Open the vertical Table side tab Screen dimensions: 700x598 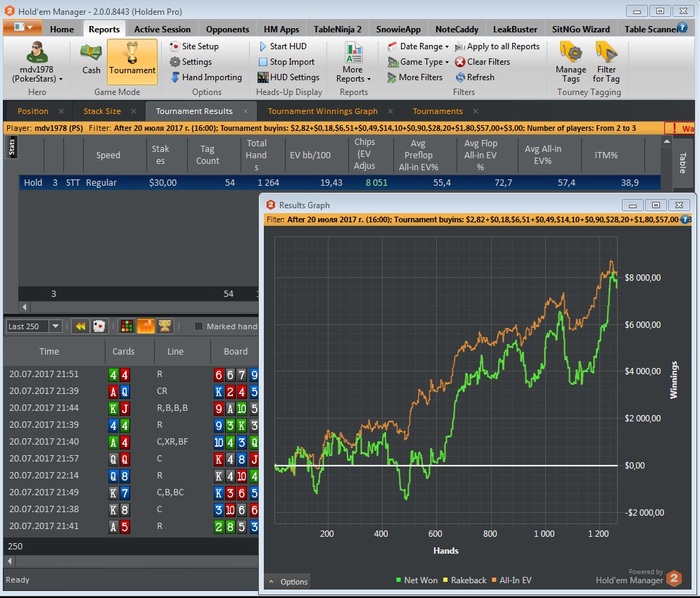point(683,163)
